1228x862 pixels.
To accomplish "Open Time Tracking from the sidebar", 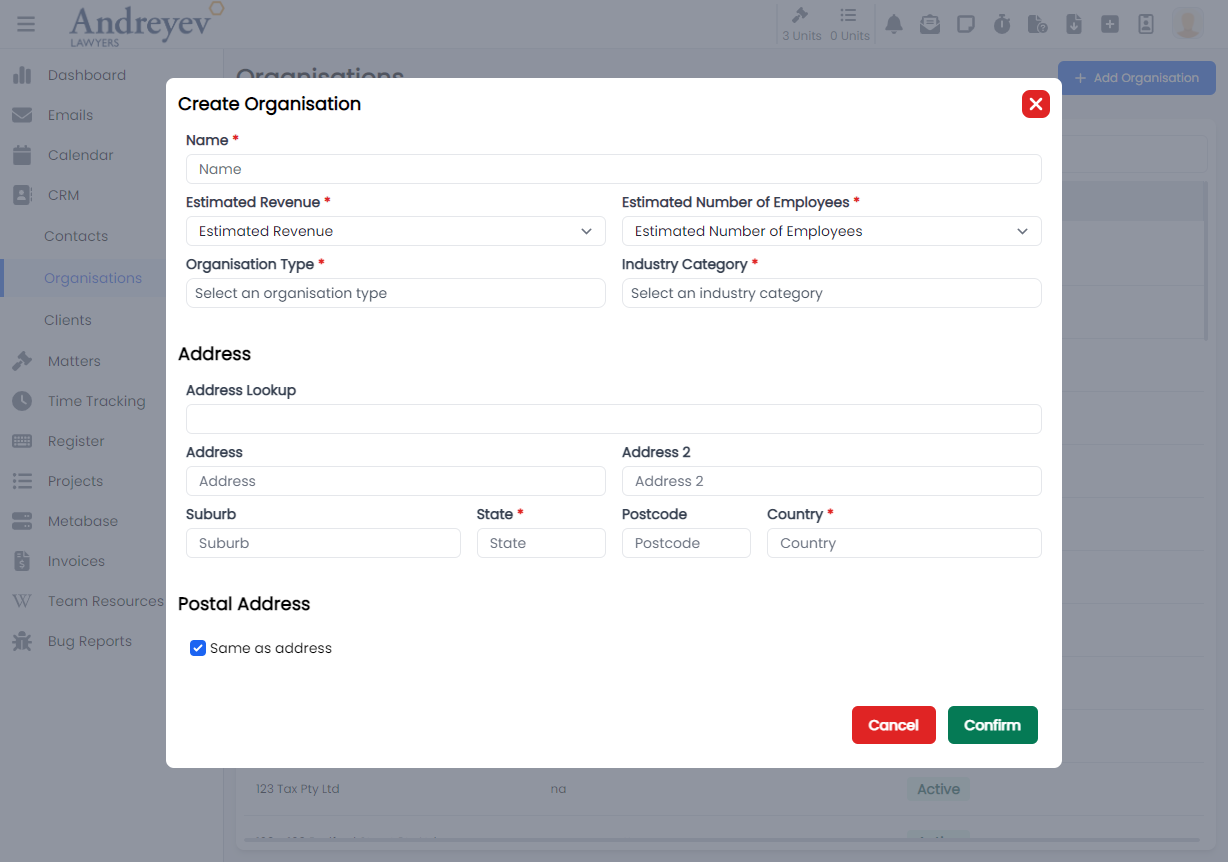I will (96, 401).
